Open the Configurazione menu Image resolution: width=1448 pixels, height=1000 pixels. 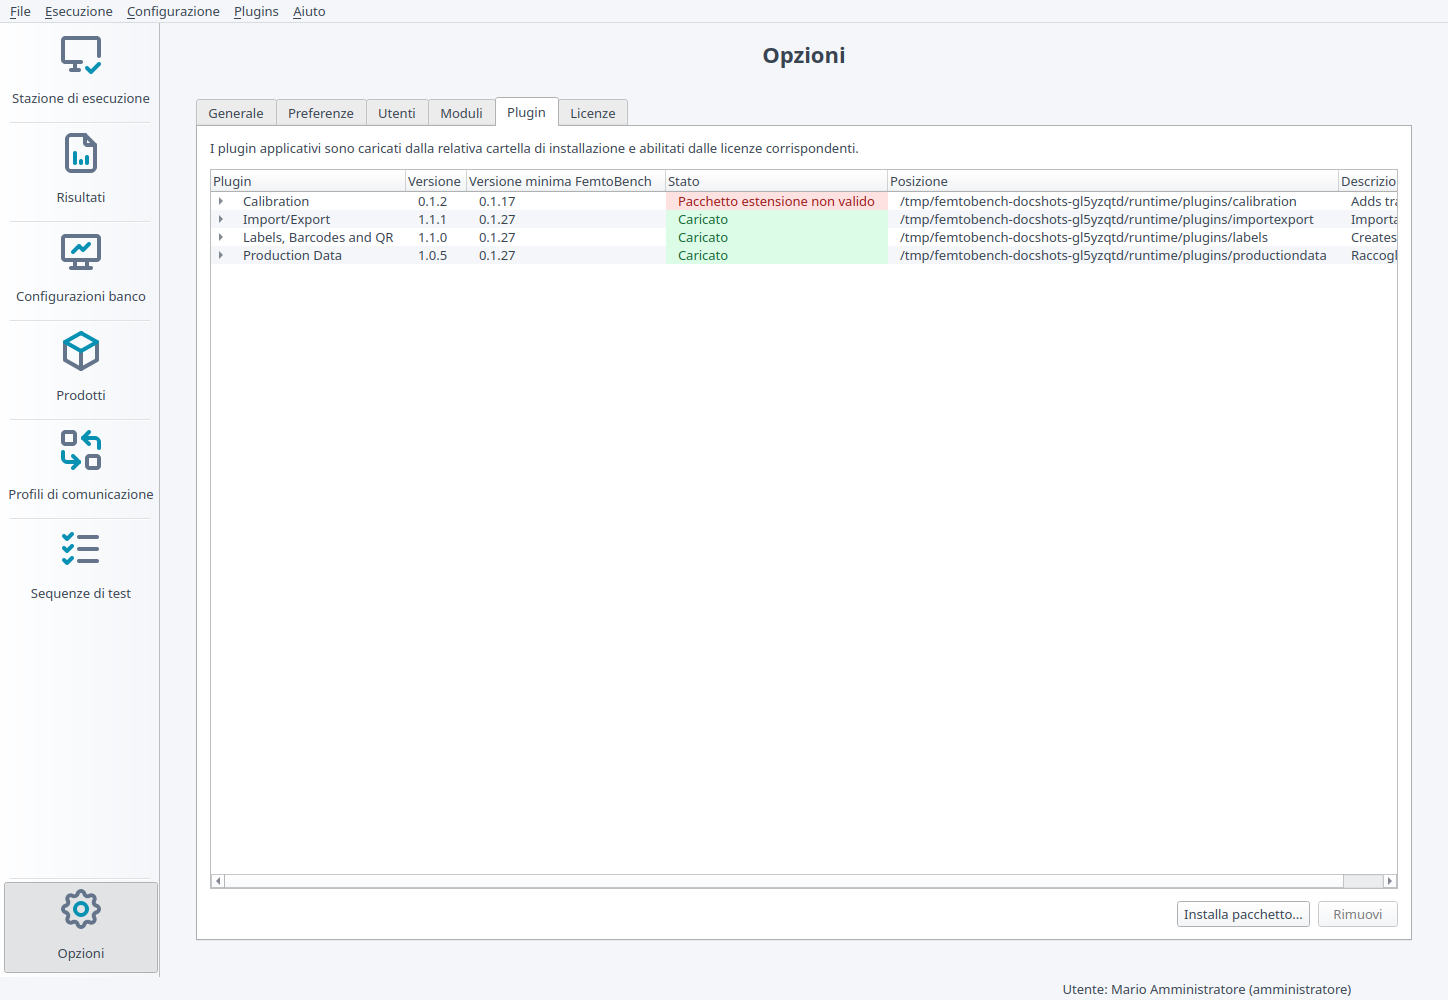click(173, 11)
